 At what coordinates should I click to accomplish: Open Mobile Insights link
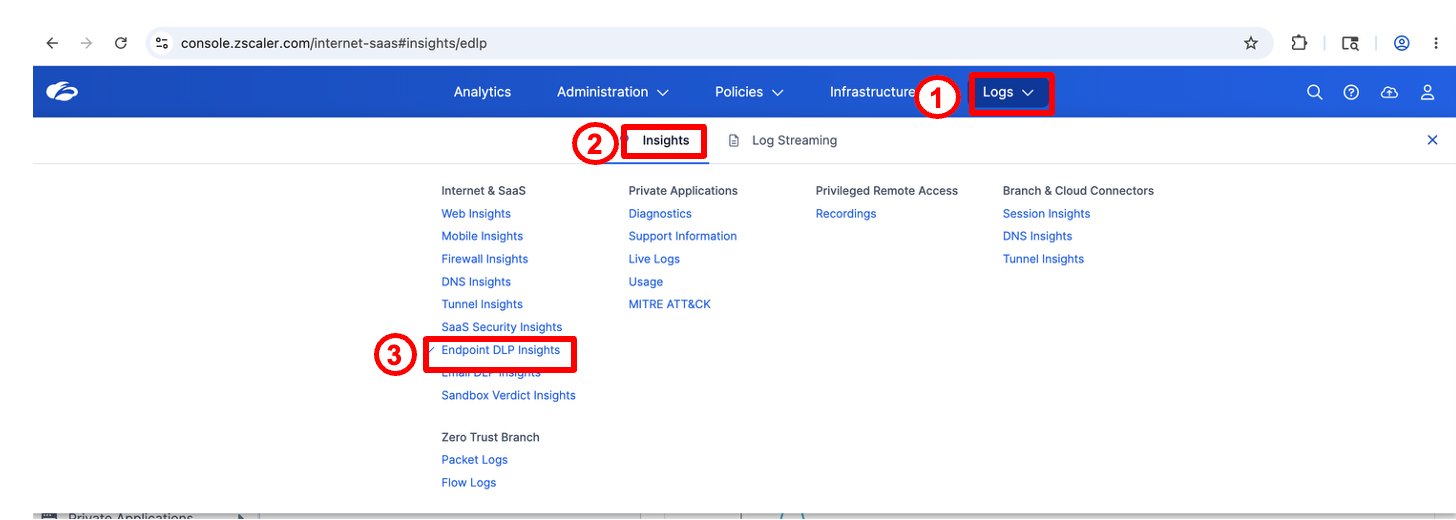[x=482, y=236]
